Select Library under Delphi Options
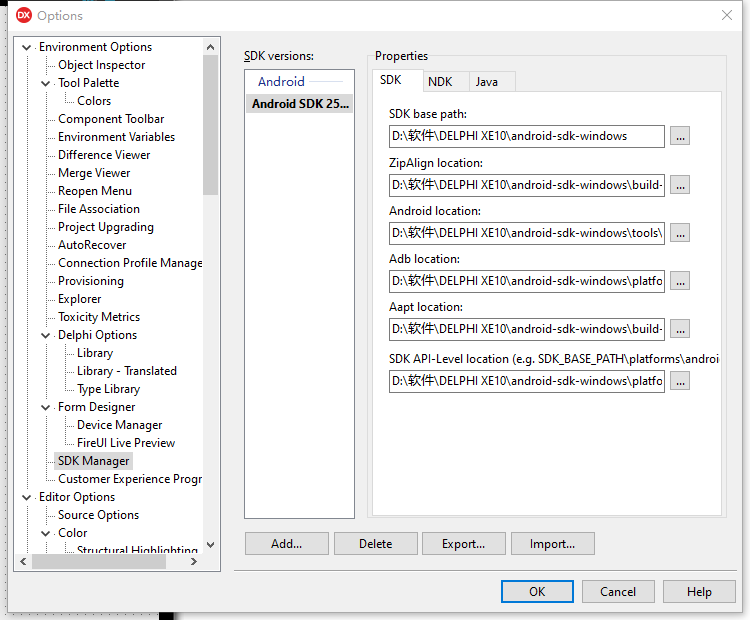This screenshot has width=750, height=620. click(95, 354)
